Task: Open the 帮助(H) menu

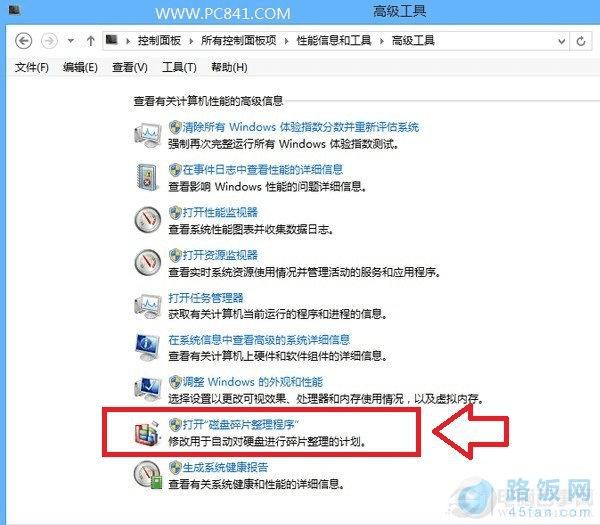Action: [229, 67]
